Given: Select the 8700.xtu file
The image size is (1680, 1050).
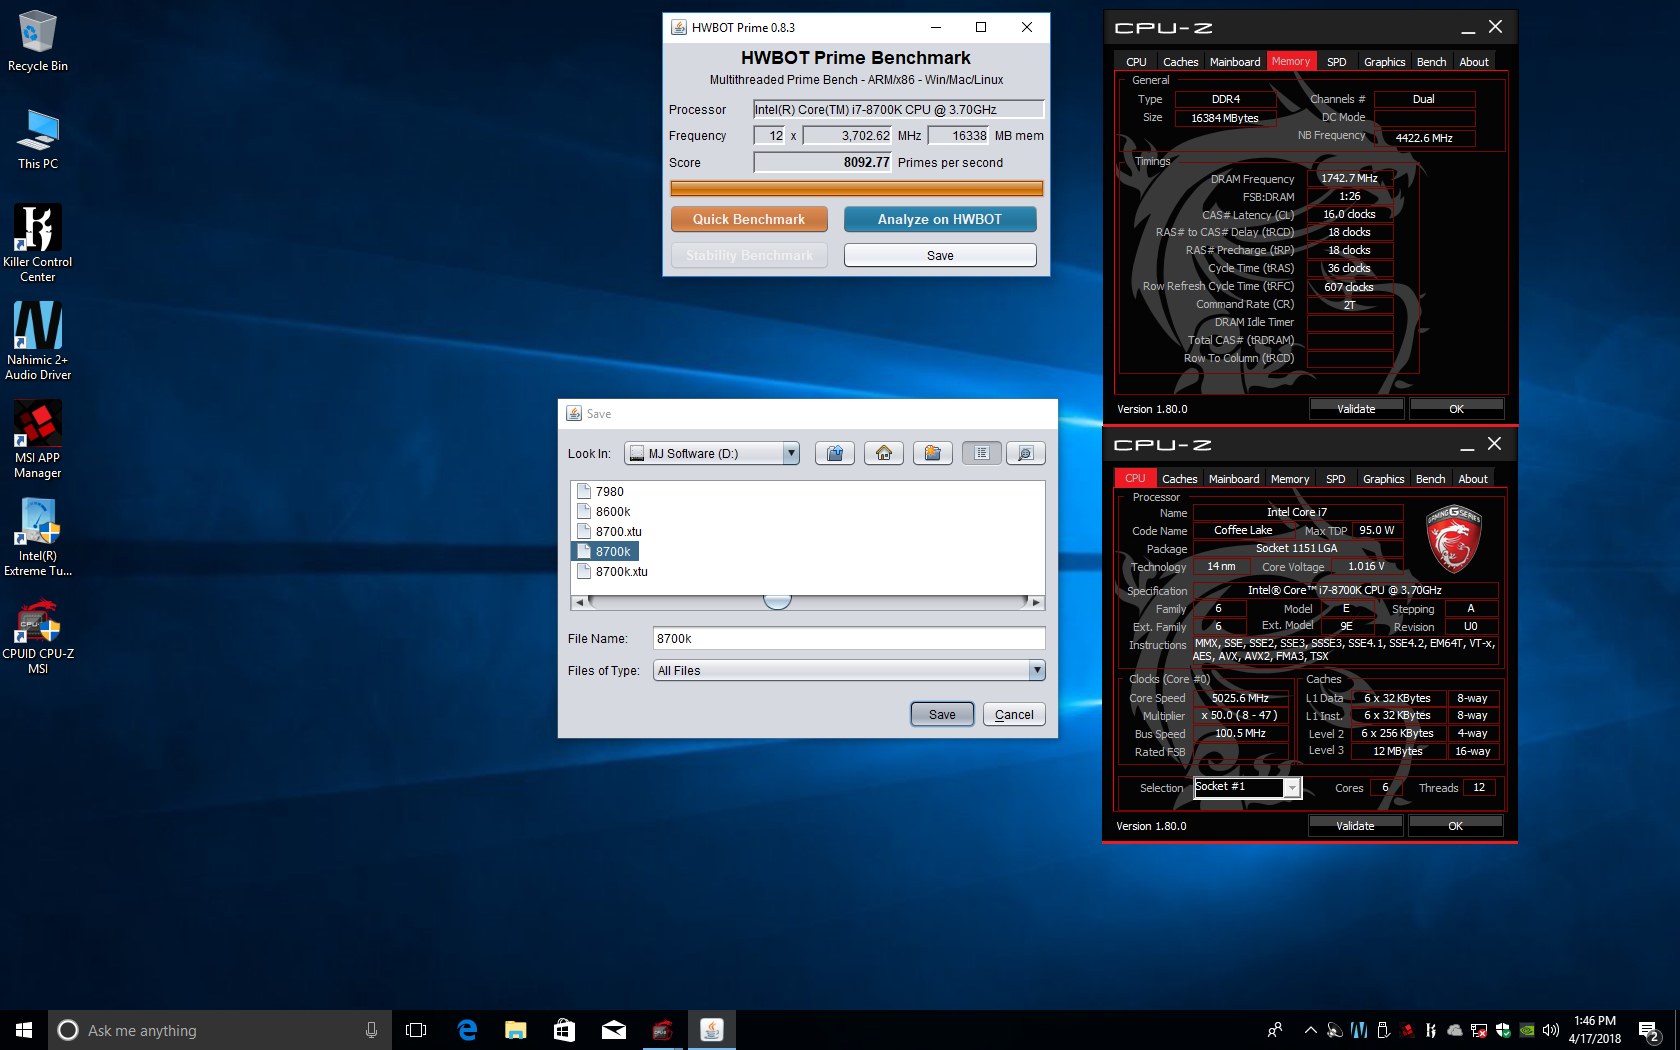Looking at the screenshot, I should point(610,531).
